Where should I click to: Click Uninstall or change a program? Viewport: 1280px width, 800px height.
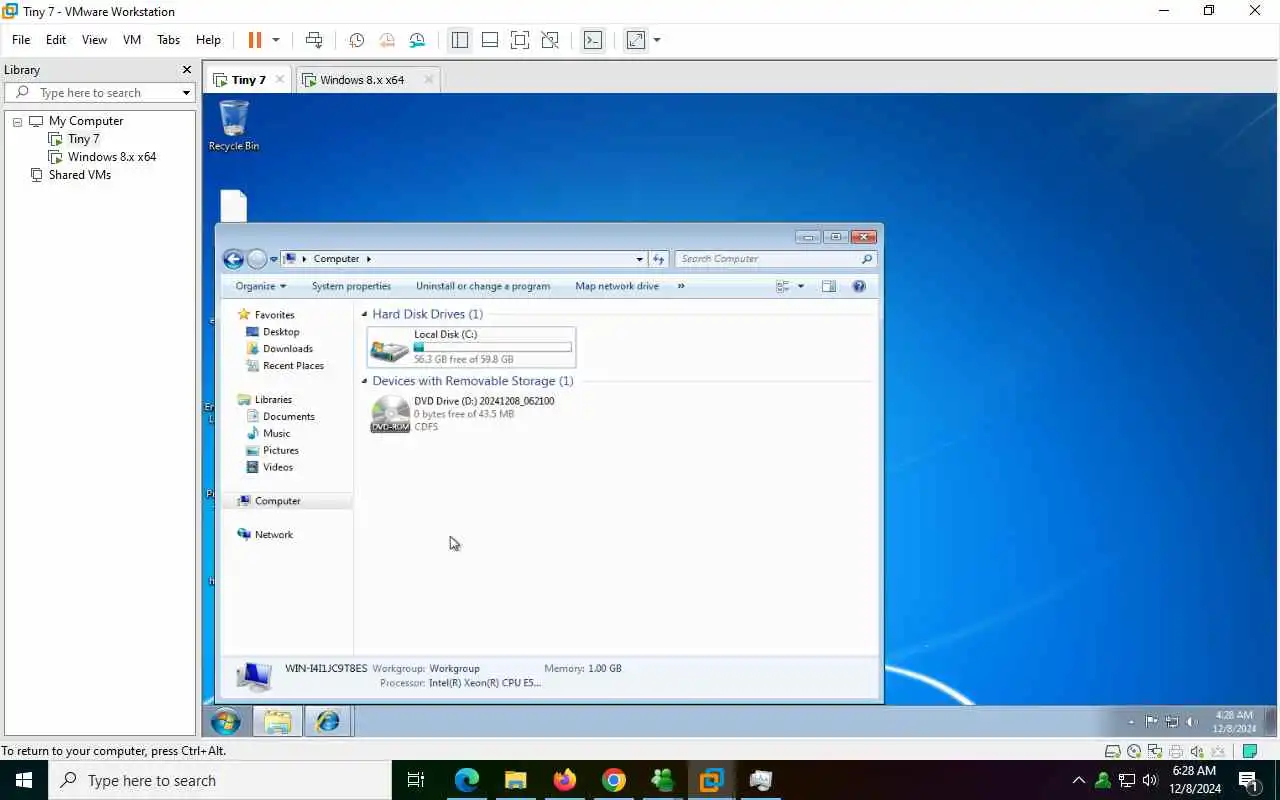pos(483,286)
